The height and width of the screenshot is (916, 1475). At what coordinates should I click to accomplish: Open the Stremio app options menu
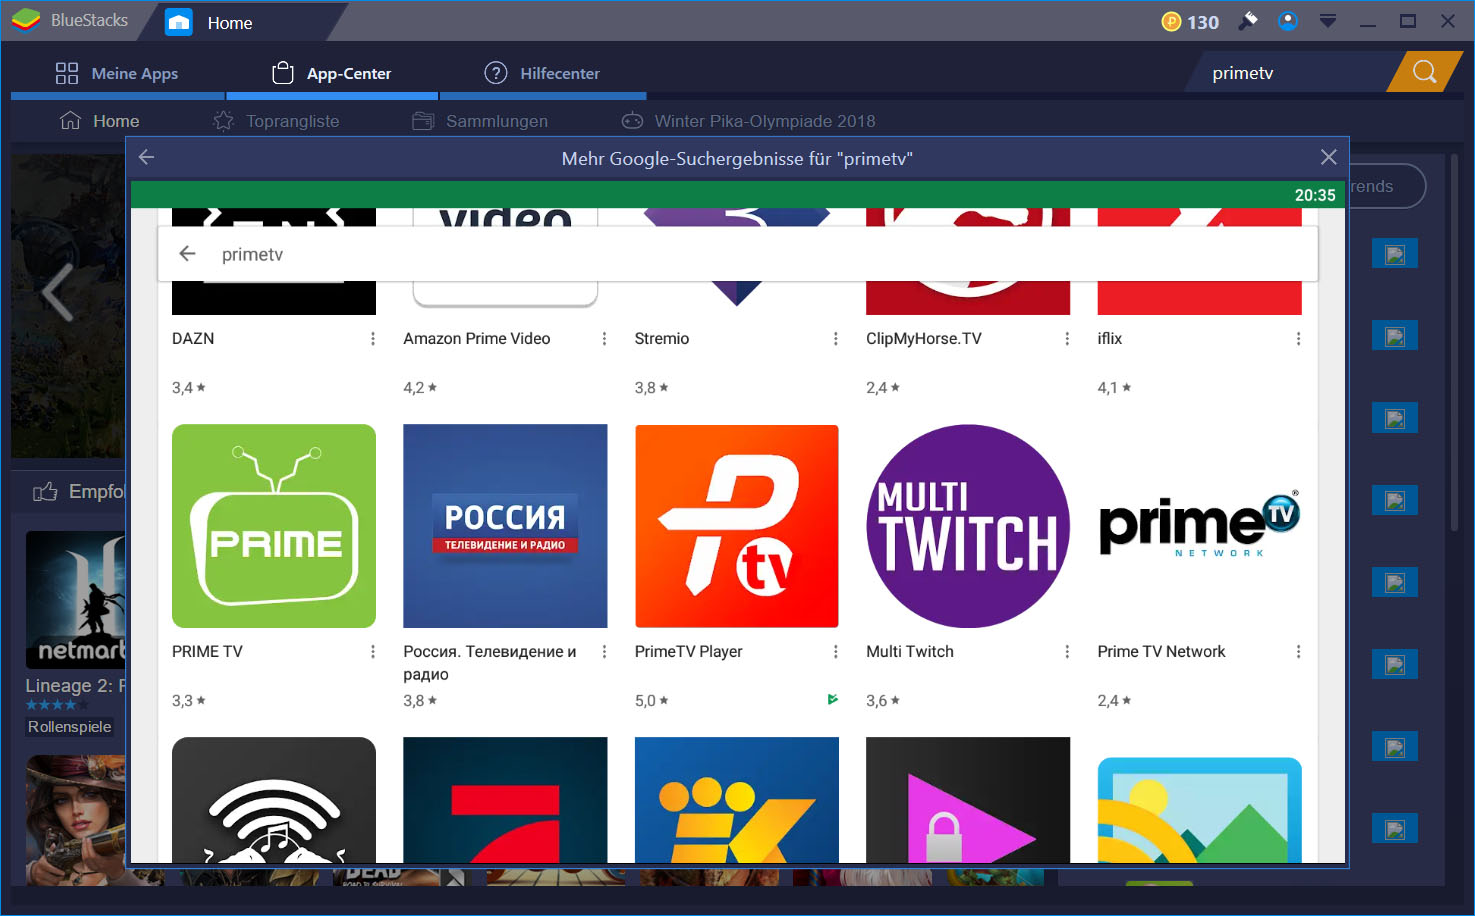pos(836,339)
